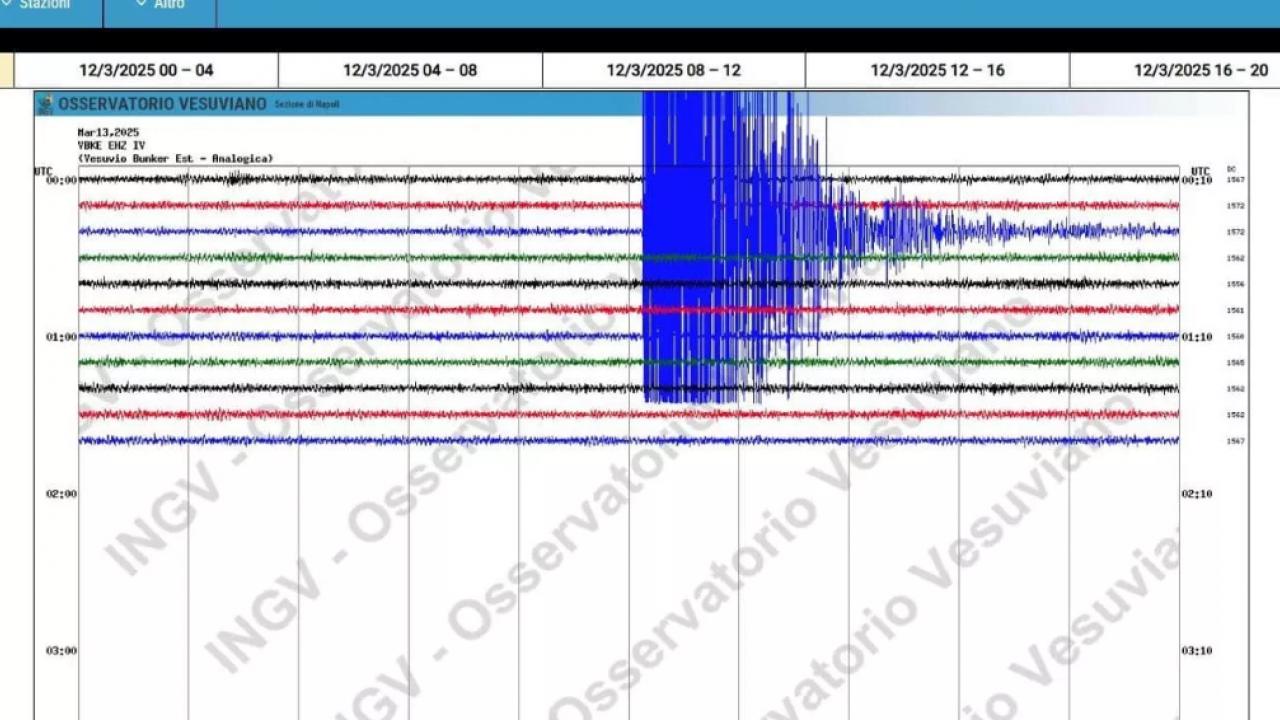Click the 02:10 right axis label
The image size is (1280, 720).
point(1197,494)
